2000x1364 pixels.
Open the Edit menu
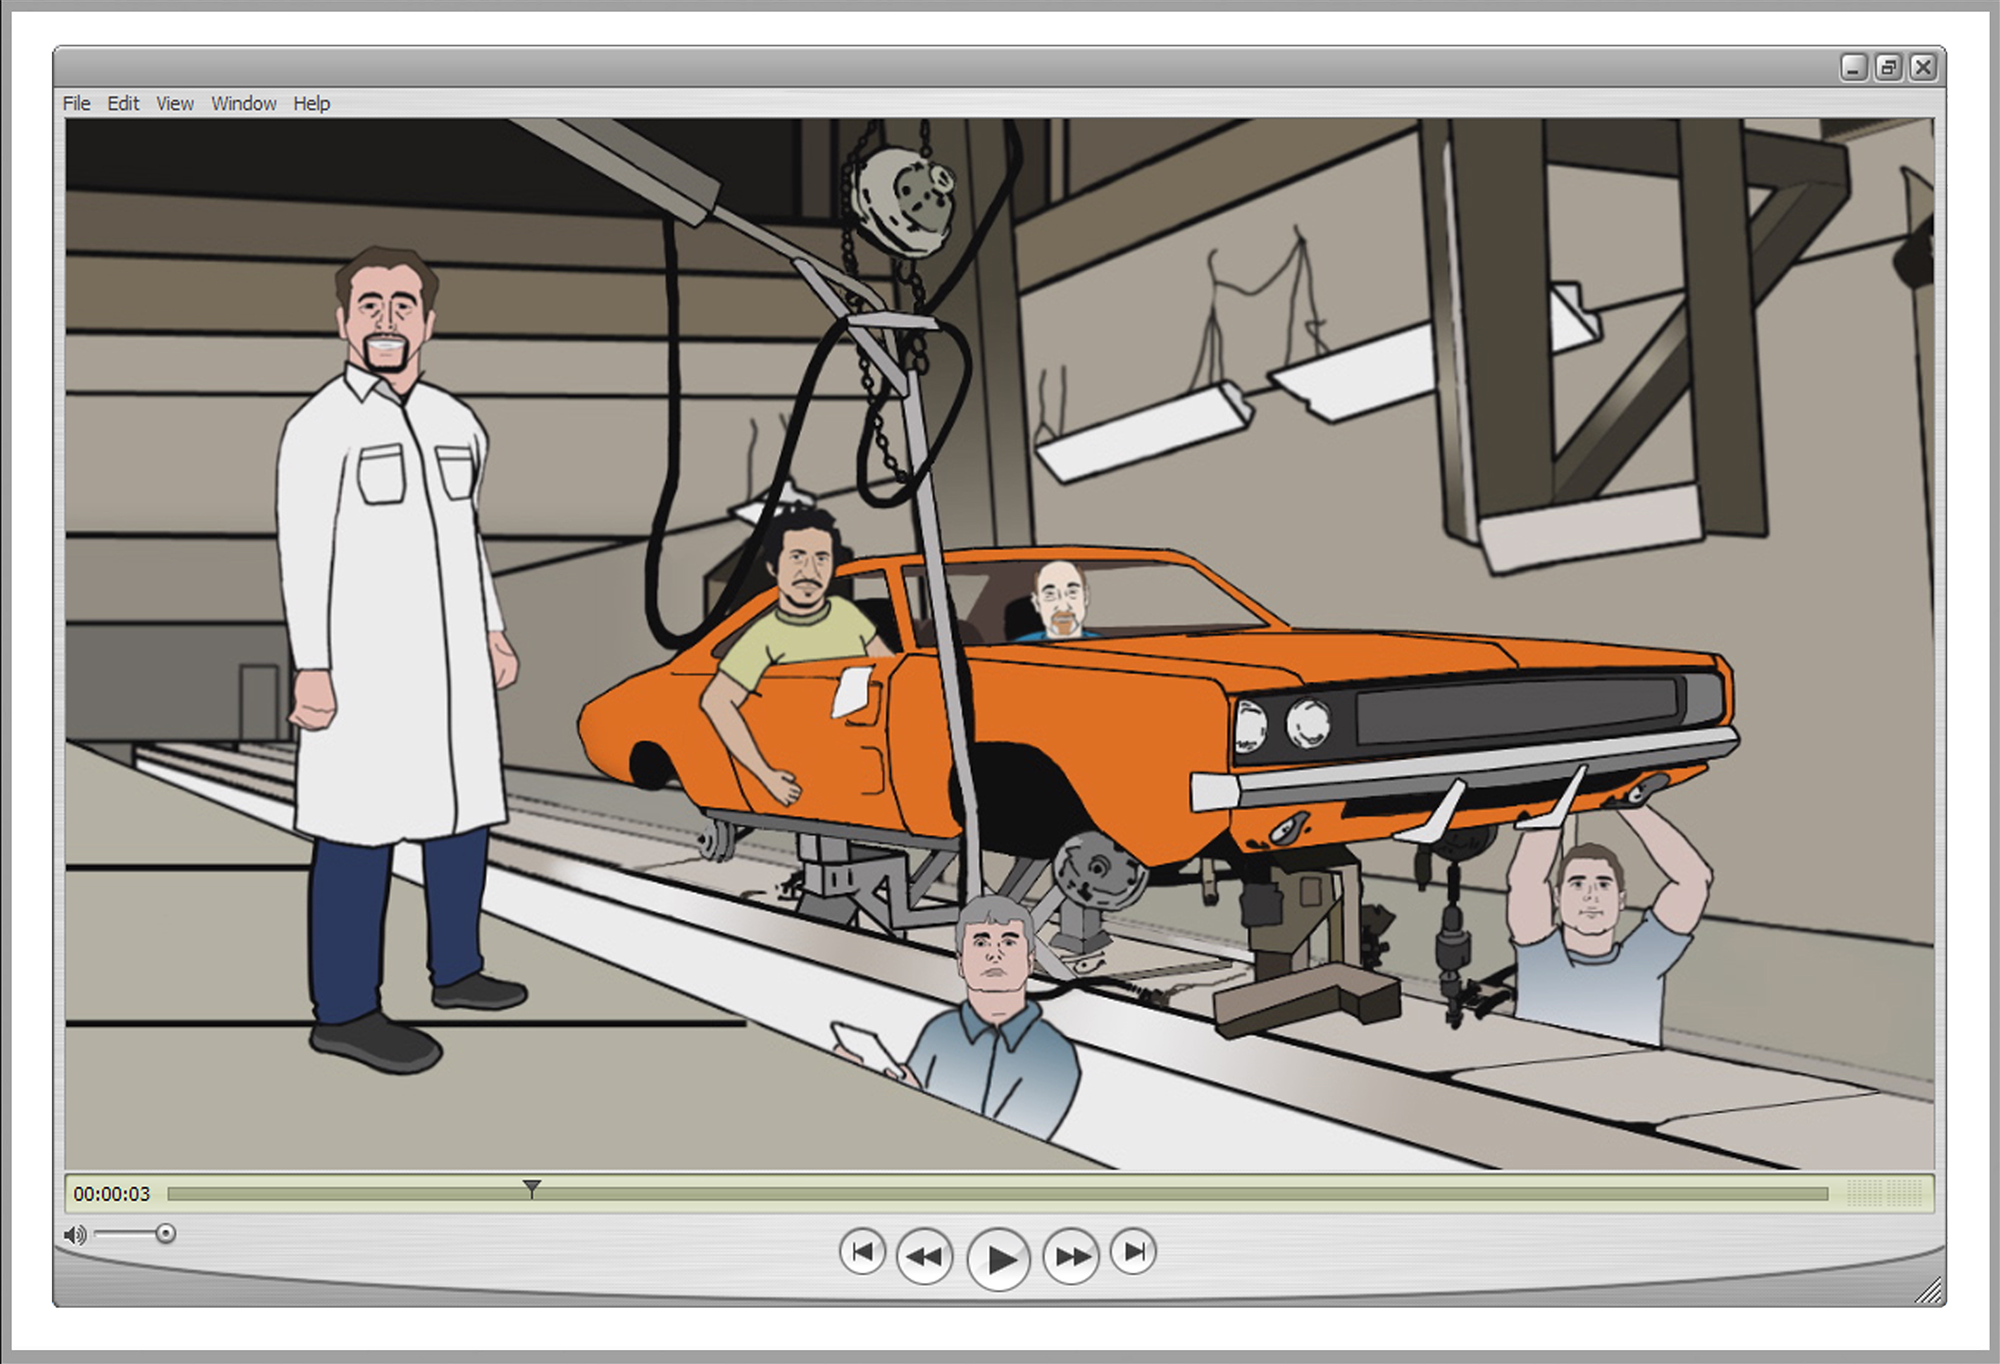point(123,104)
